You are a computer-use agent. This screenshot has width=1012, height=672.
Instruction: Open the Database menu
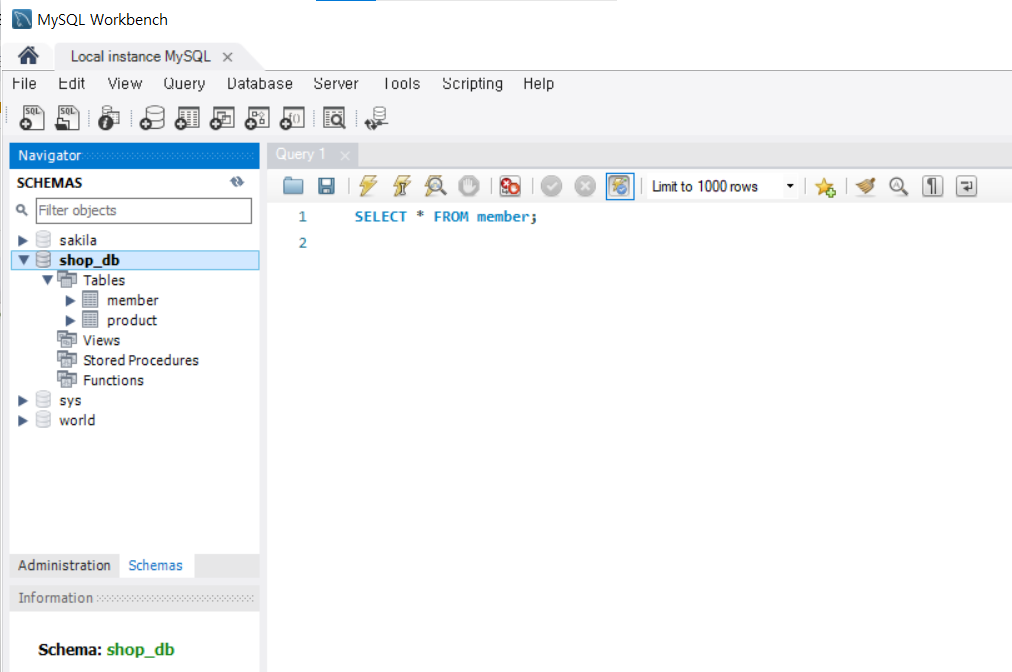pos(259,83)
